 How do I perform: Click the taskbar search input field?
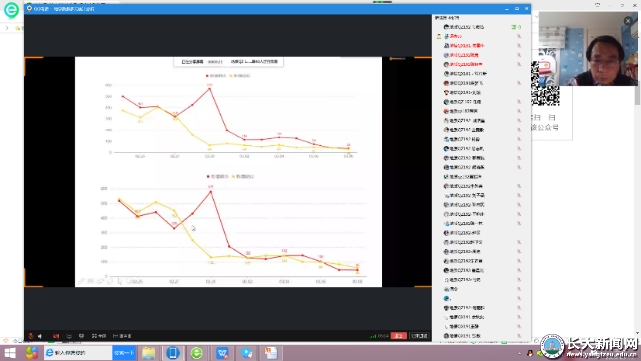(78, 353)
